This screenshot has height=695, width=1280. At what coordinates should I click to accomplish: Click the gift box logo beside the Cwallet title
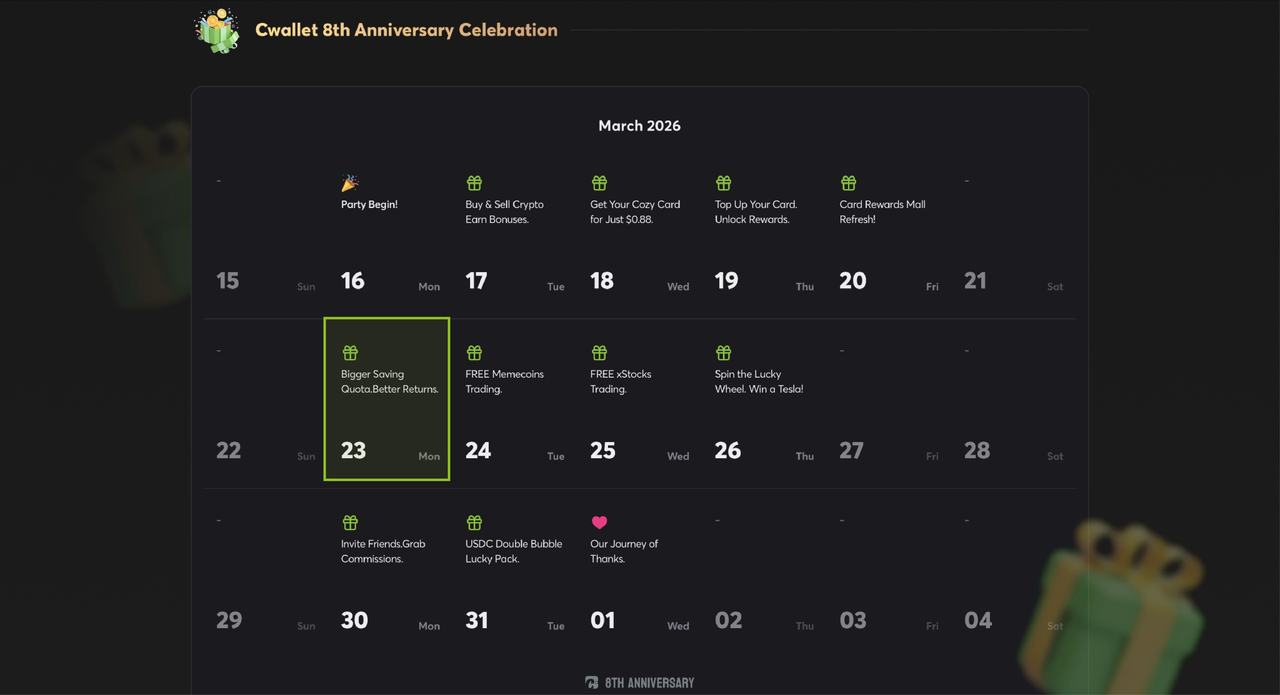tap(217, 30)
